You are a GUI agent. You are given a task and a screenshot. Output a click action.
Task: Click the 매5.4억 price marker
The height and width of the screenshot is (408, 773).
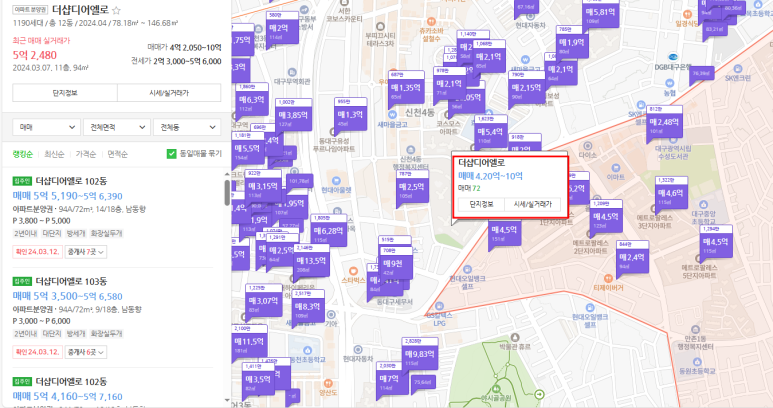(x=491, y=132)
